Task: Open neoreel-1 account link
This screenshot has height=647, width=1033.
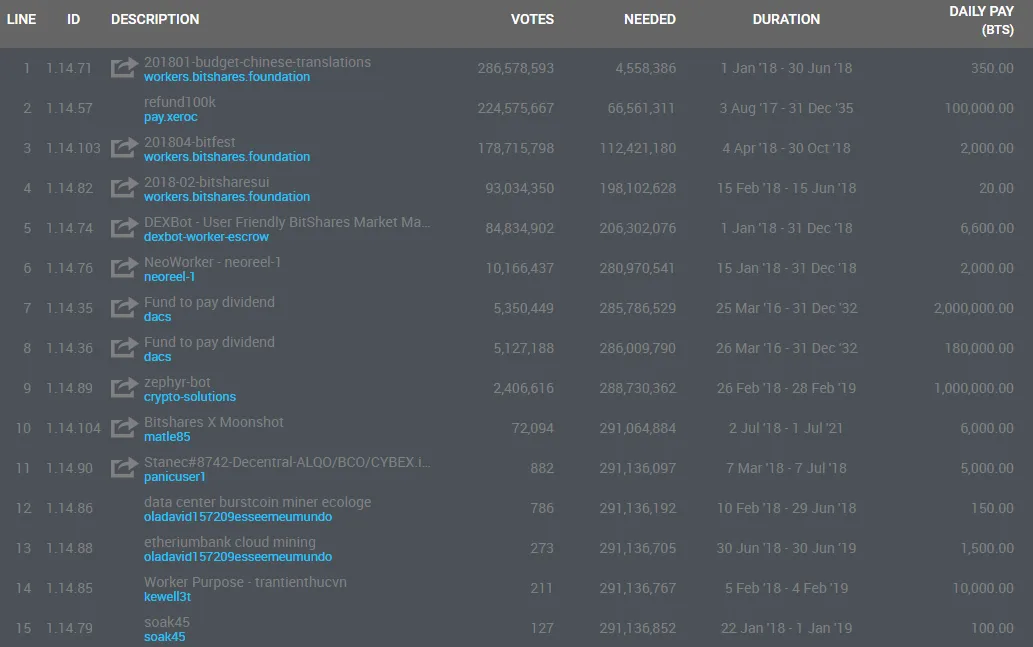Action: coord(169,277)
